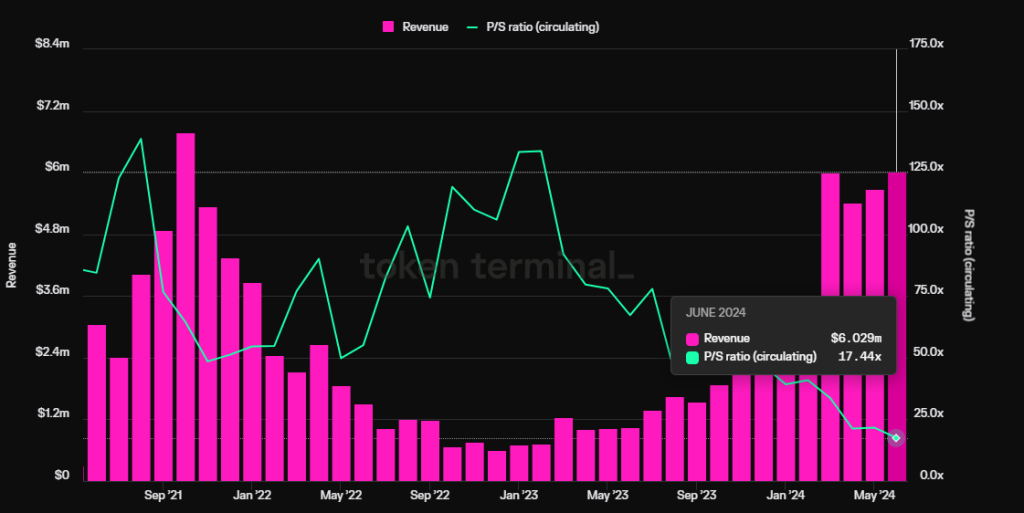Select the highlighted June 2024 revenue bar
The height and width of the screenshot is (513, 1024).
pos(897,326)
